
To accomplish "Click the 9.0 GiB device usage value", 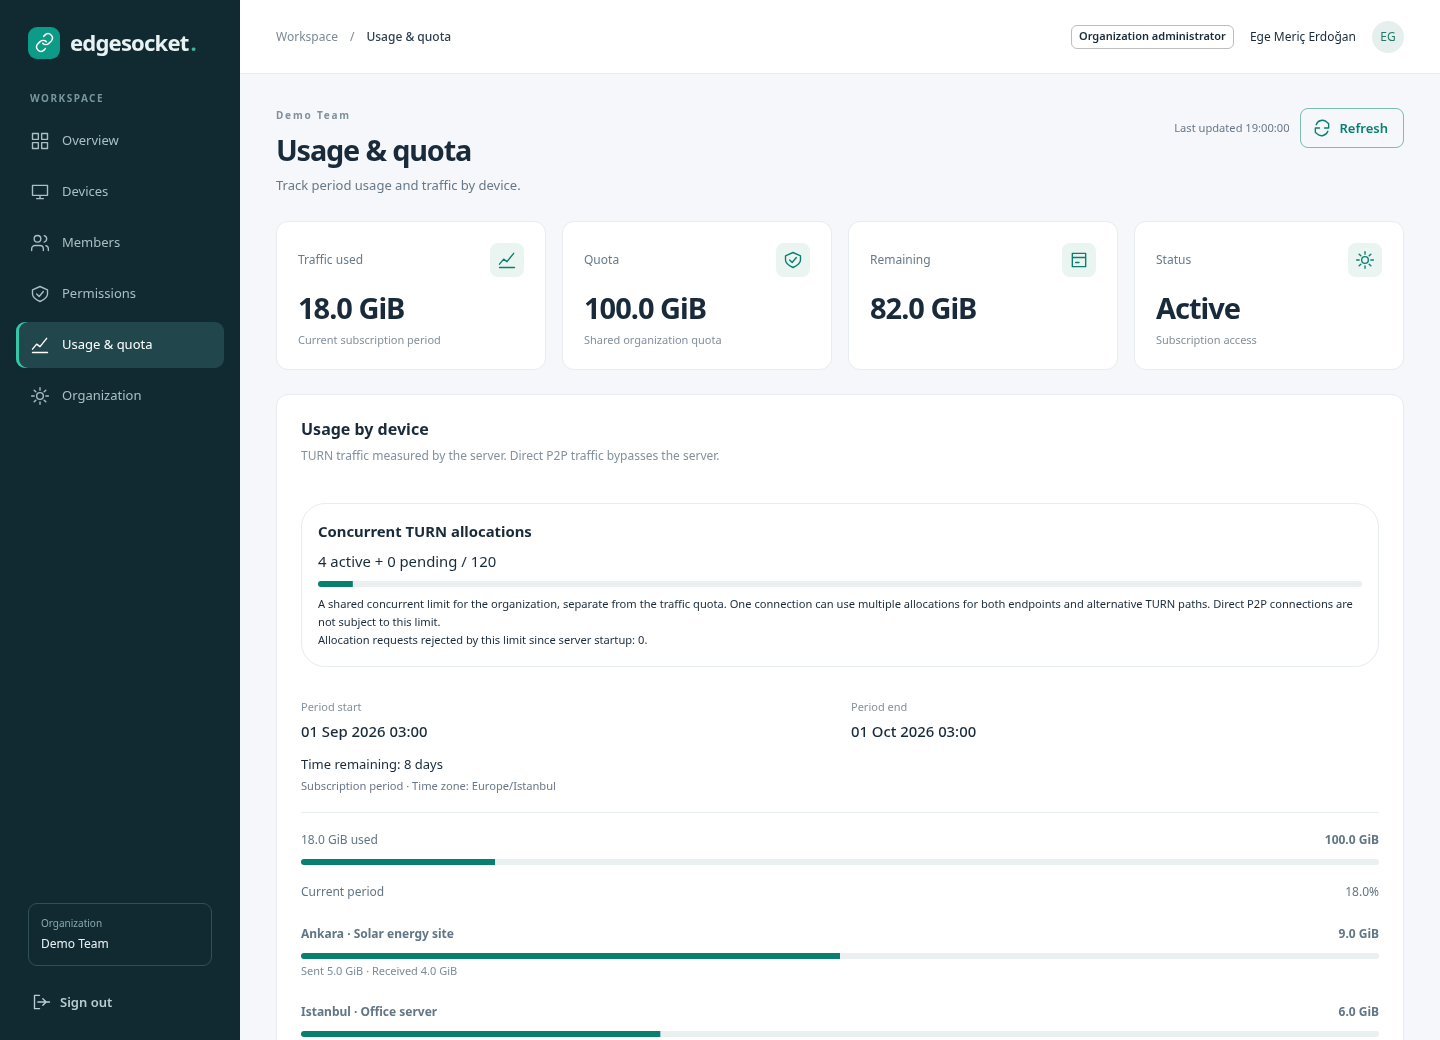I will [x=1358, y=934].
